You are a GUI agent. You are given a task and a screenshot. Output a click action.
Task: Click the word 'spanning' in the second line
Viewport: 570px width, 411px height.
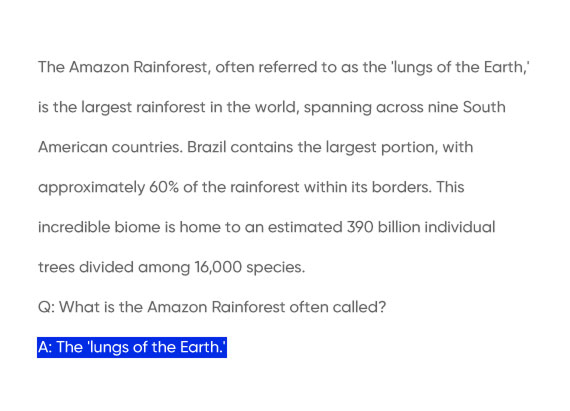point(337,108)
